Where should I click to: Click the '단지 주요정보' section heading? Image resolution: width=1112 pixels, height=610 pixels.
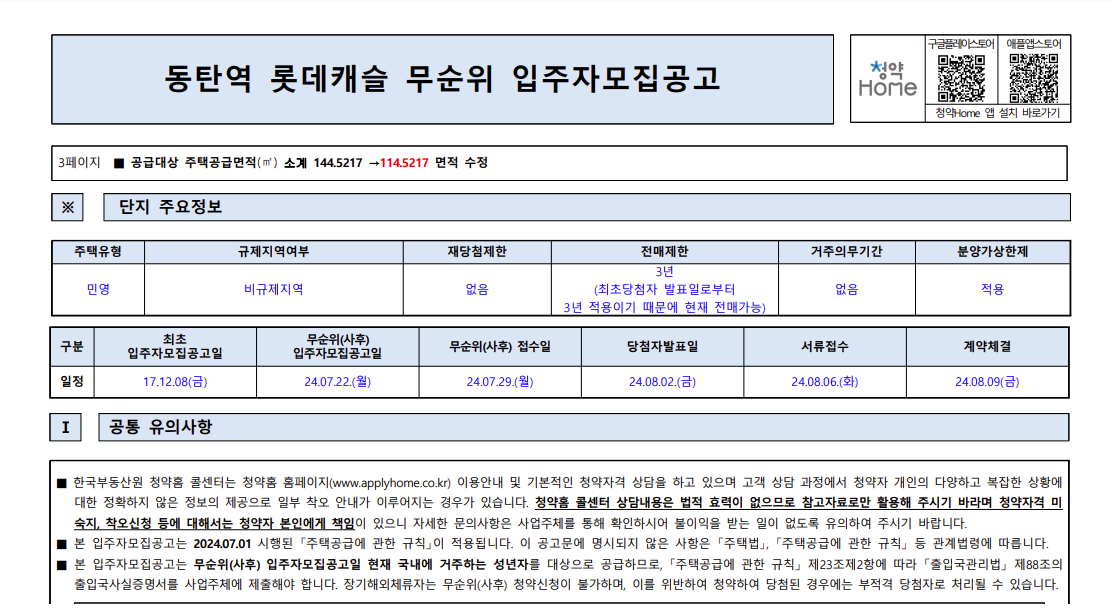(170, 207)
